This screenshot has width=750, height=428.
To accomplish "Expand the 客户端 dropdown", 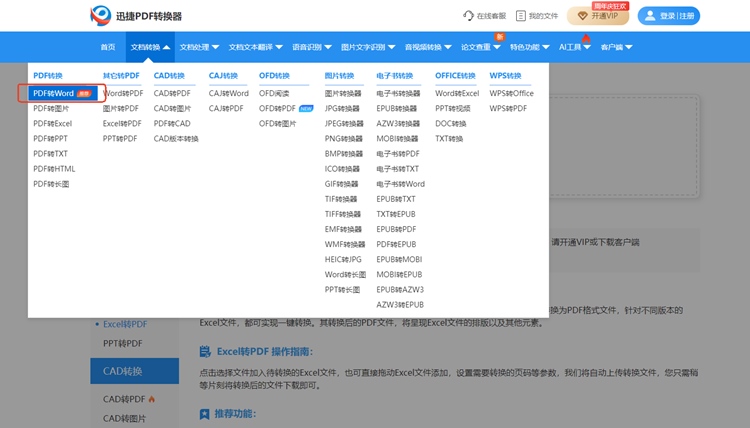I will pyautogui.click(x=617, y=47).
